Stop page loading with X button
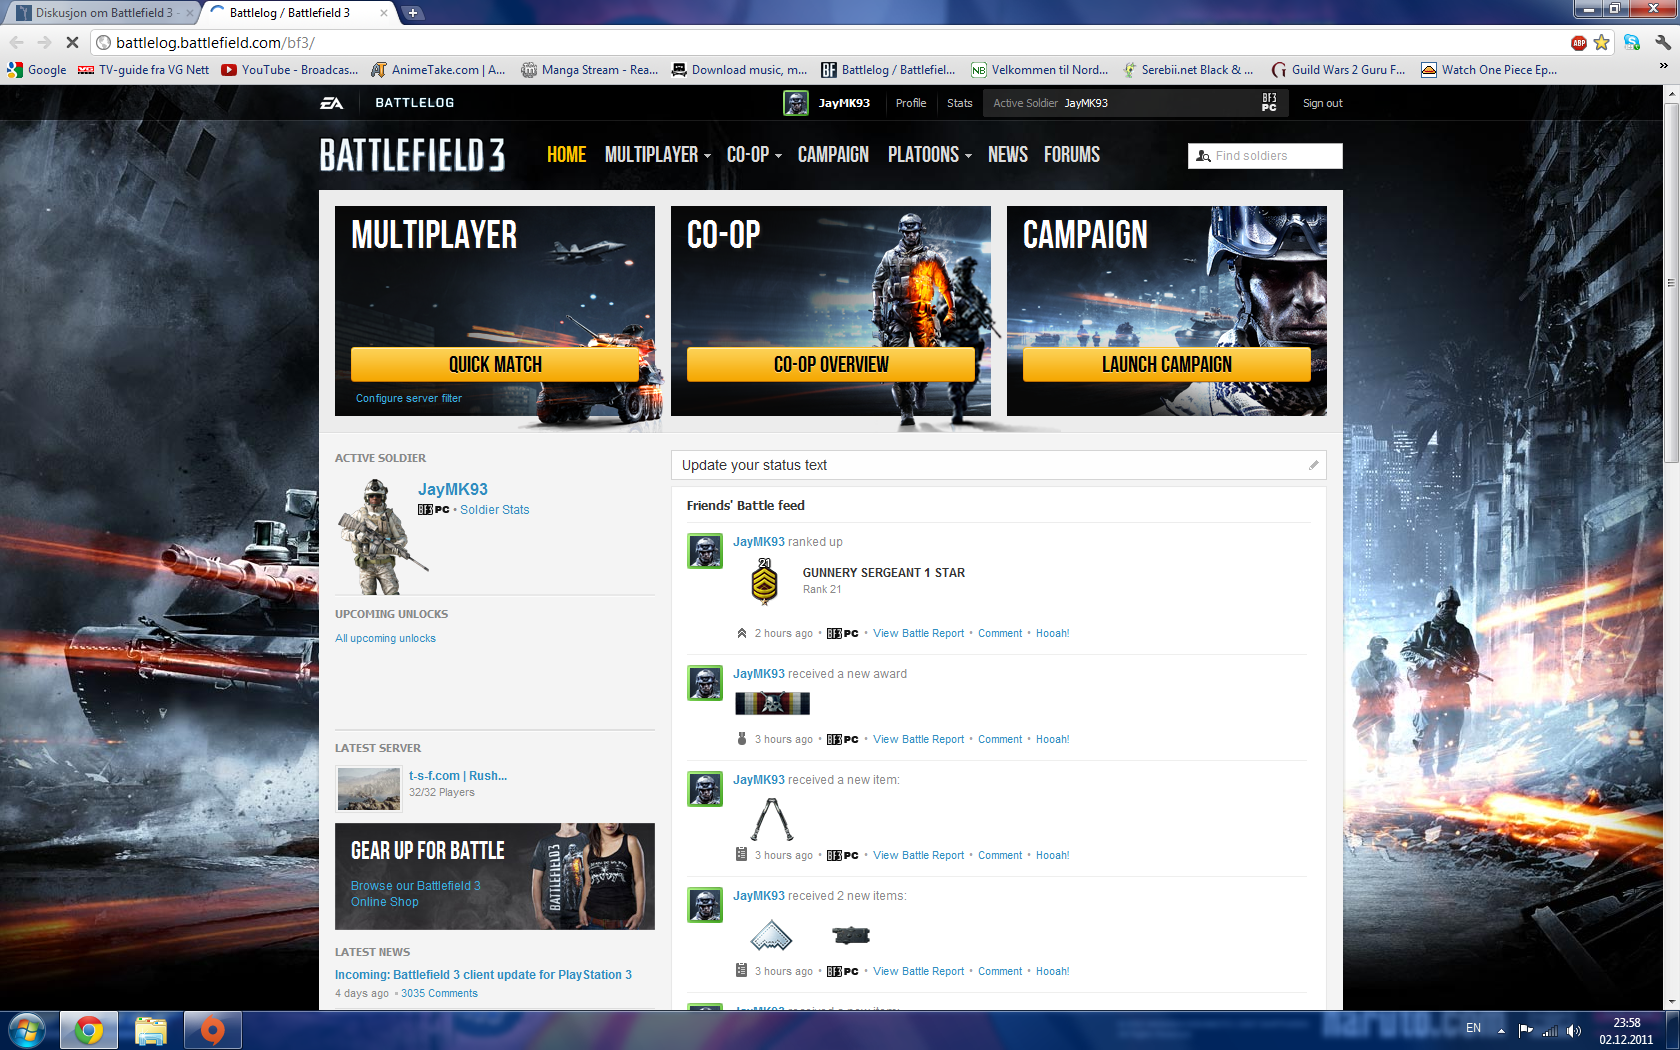 (x=72, y=42)
